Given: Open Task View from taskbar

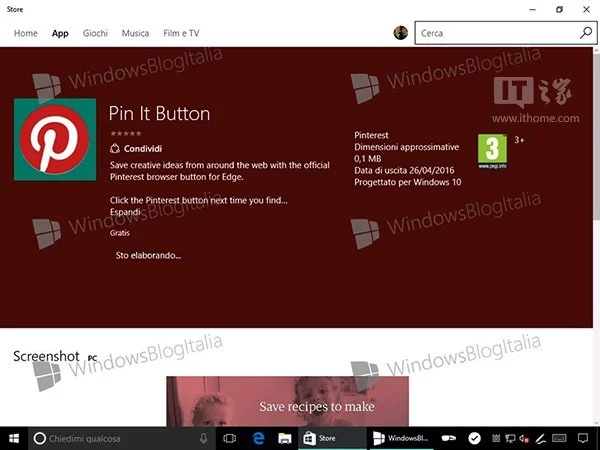Looking at the screenshot, I should pos(230,439).
